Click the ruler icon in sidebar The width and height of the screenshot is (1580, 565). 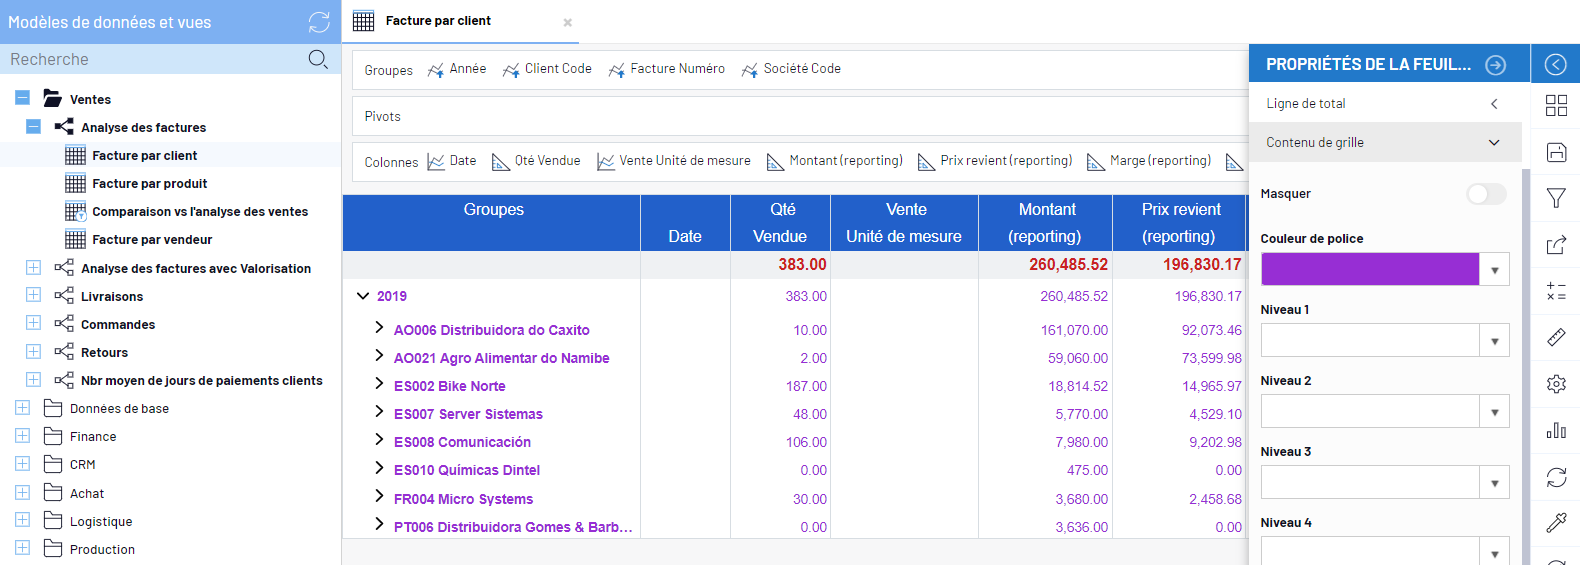click(1556, 338)
